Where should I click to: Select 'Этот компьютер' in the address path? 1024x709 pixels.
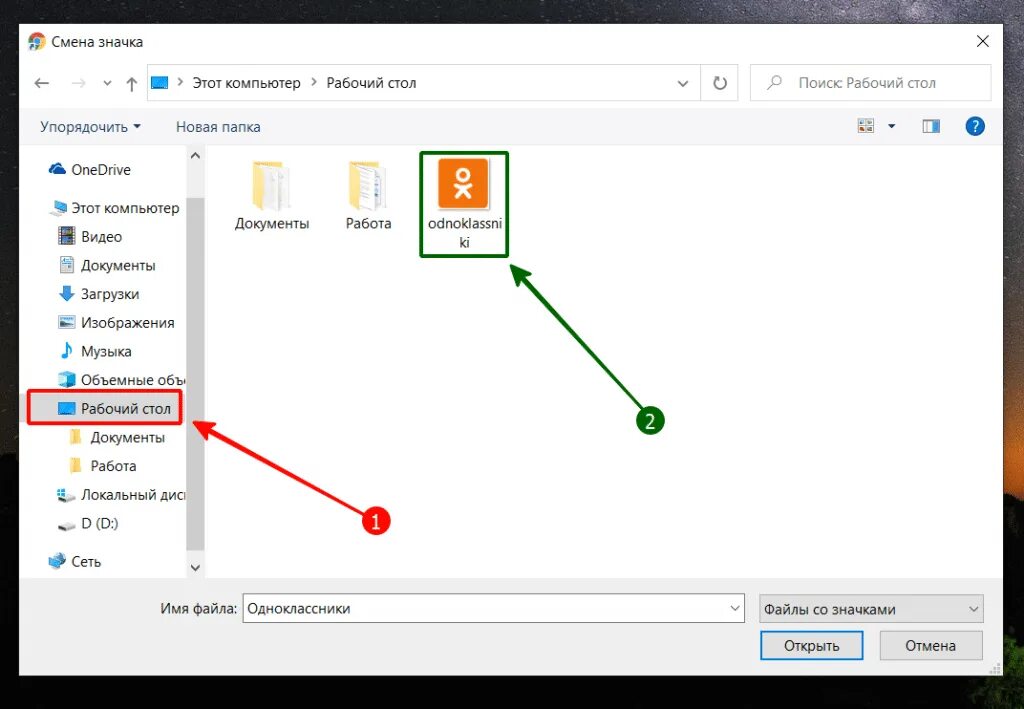[246, 83]
